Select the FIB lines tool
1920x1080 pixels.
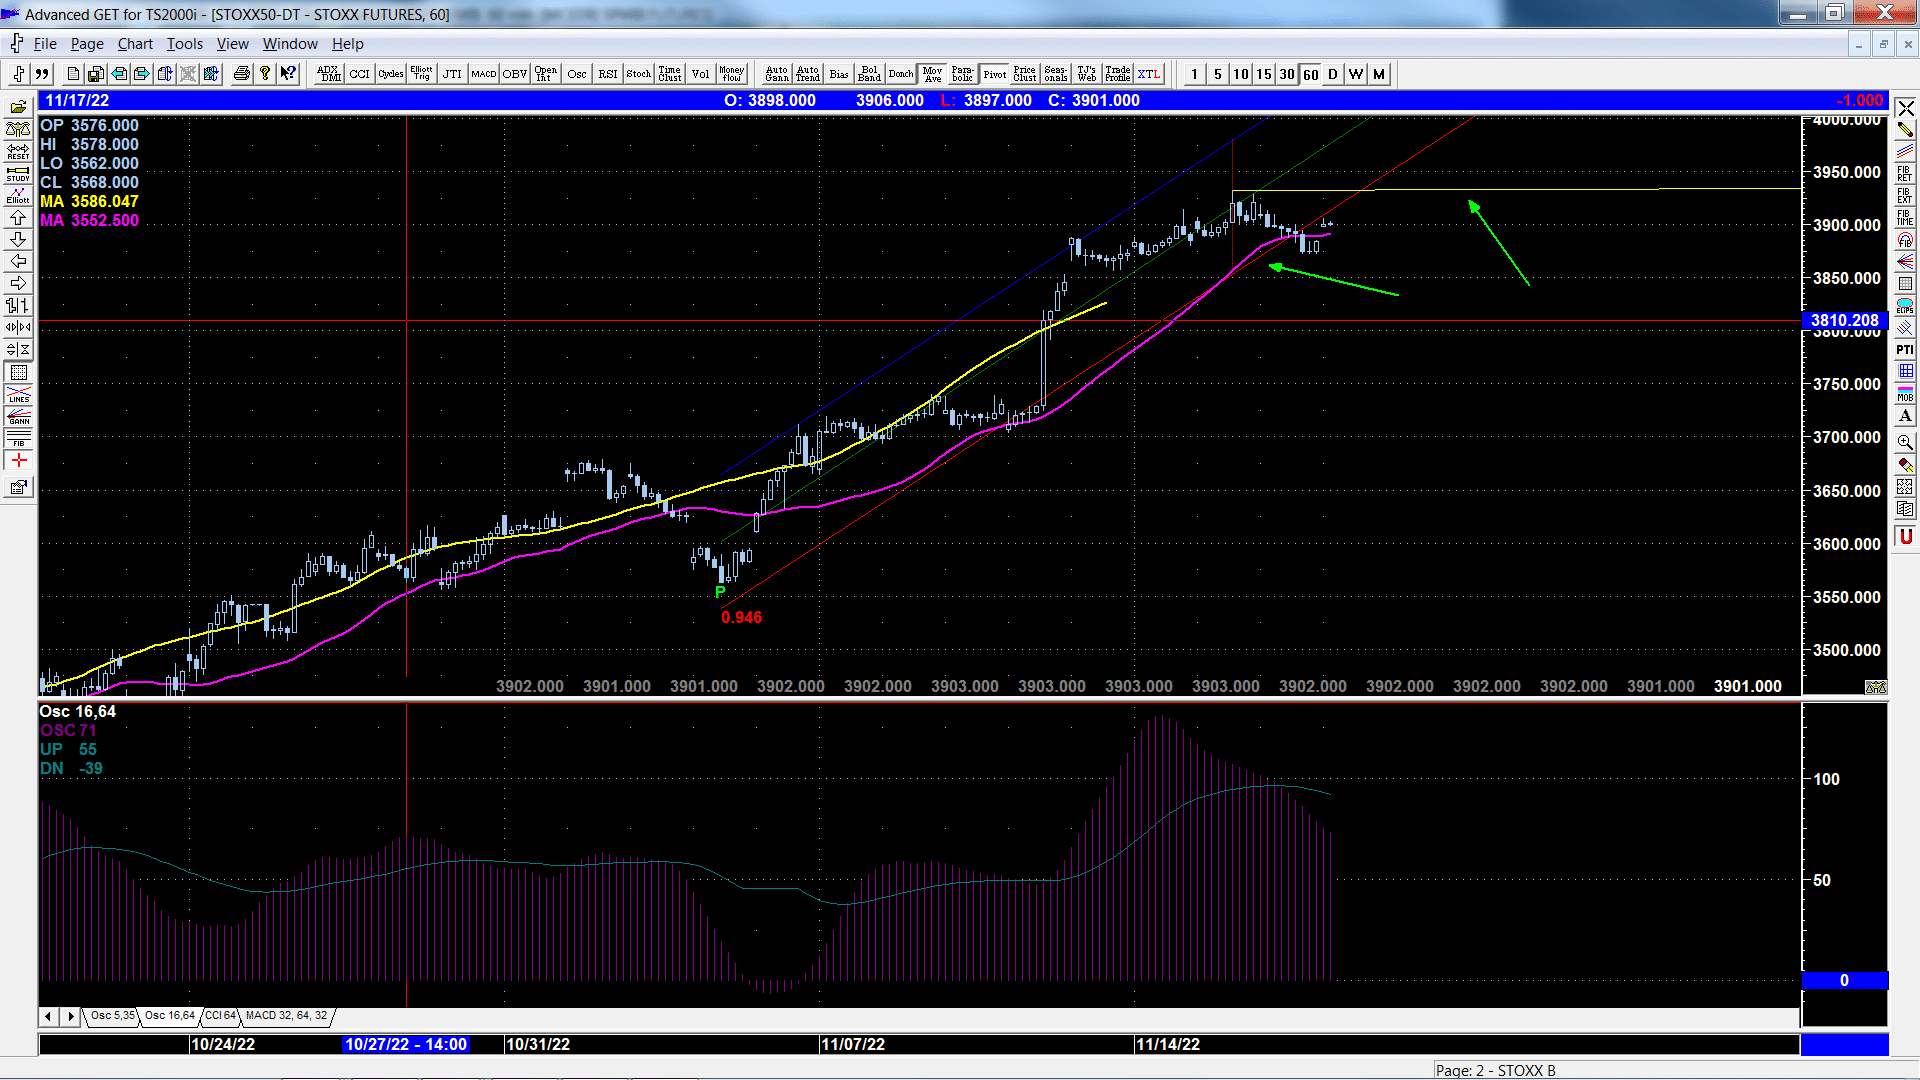[18, 438]
